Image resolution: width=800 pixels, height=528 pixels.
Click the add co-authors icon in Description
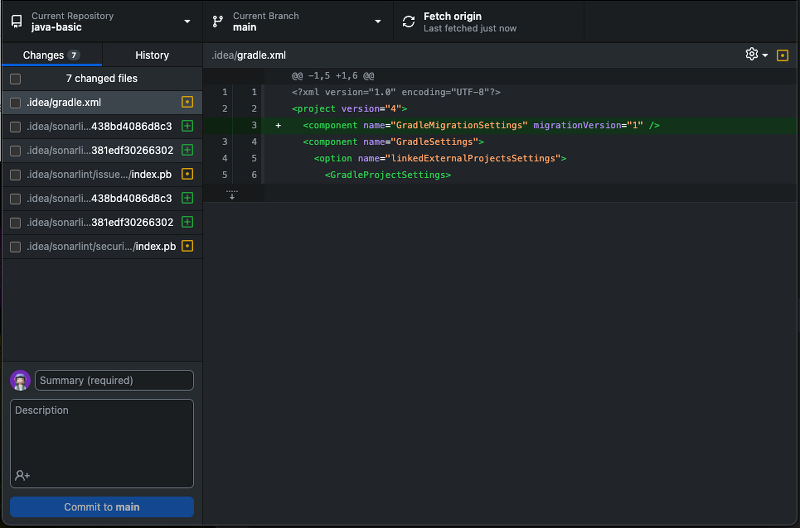click(22, 475)
